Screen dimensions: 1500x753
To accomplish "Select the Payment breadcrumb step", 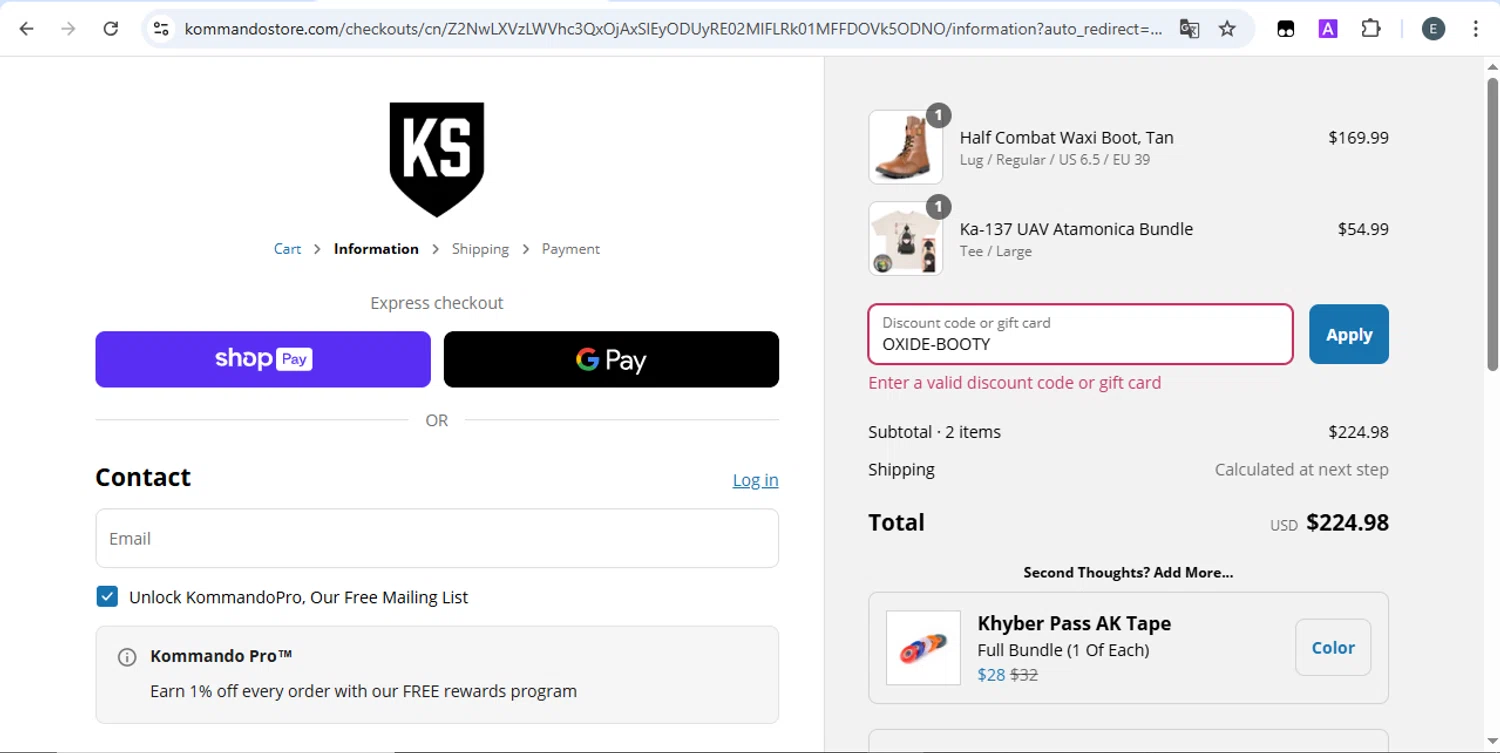I will 571,249.
